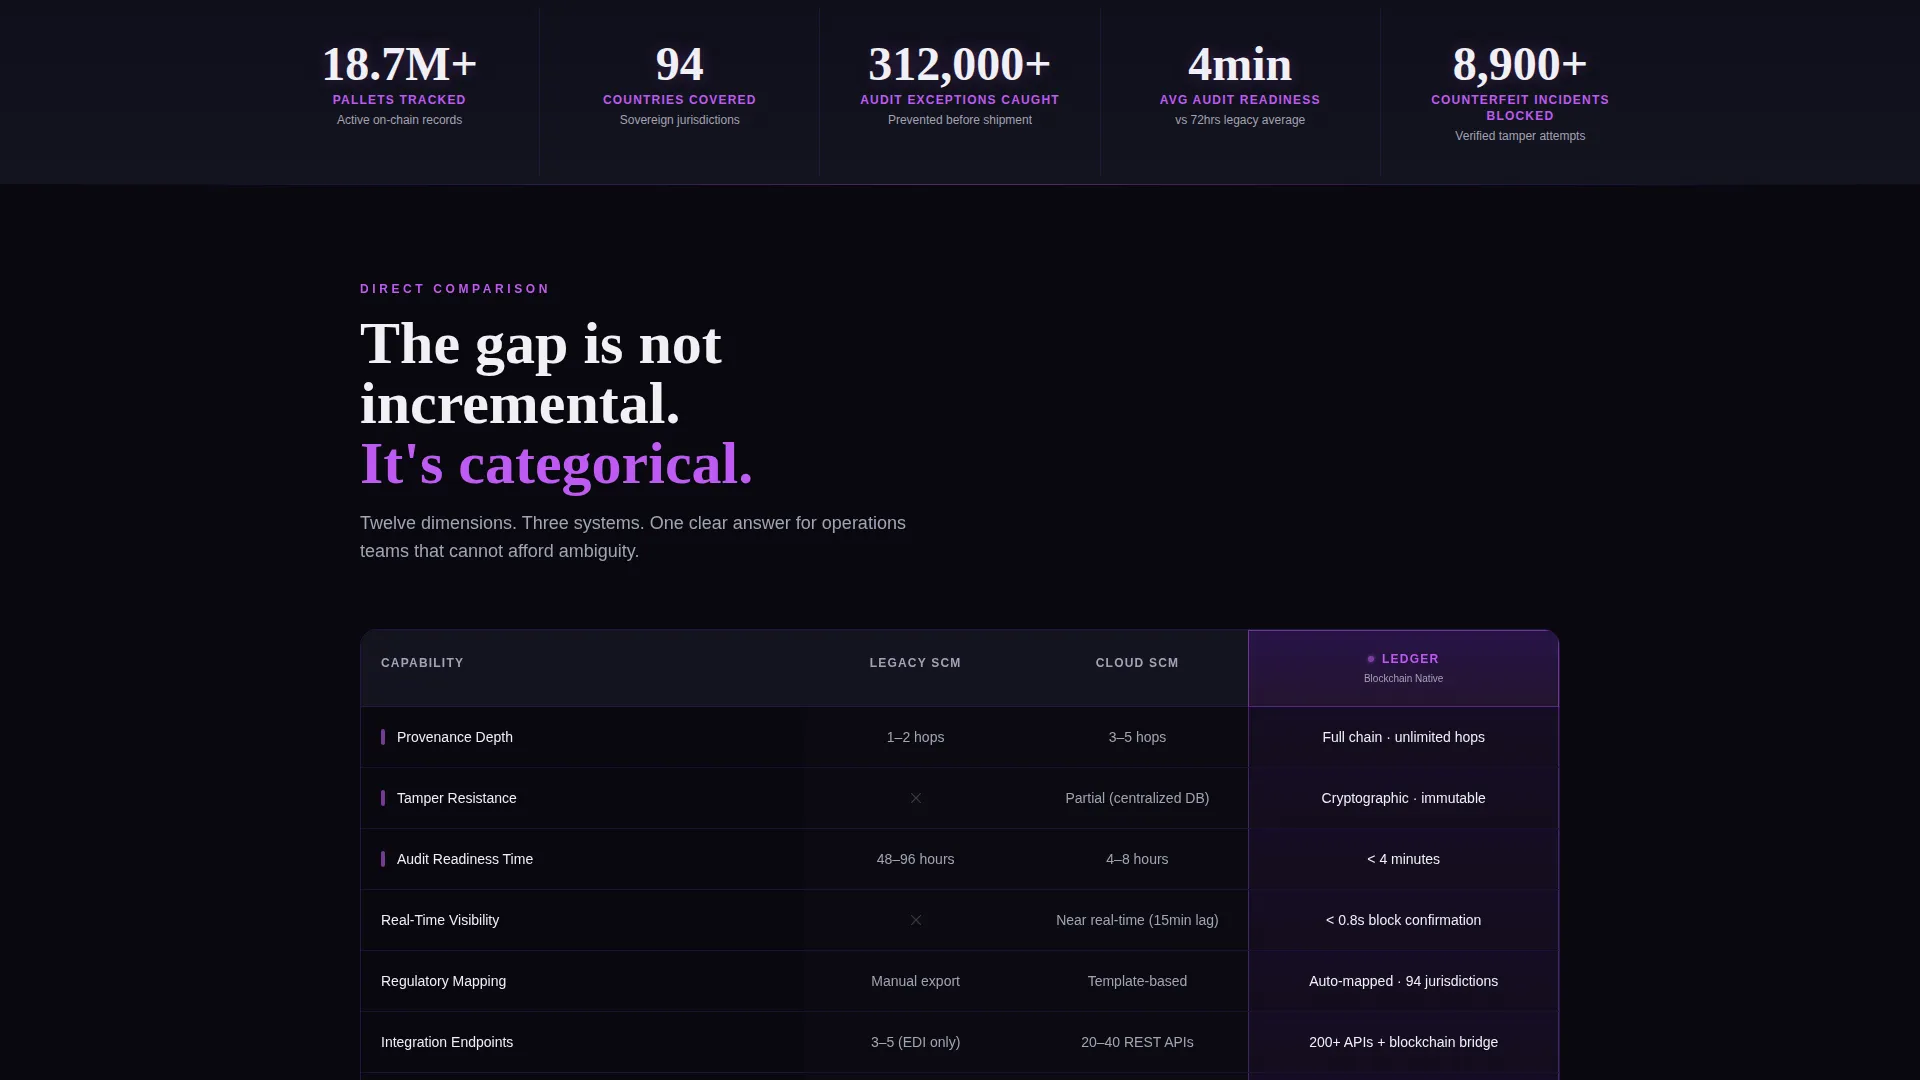The image size is (1920, 1080).
Task: Click the '< 4 minutes' cell
Action: [x=1403, y=859]
